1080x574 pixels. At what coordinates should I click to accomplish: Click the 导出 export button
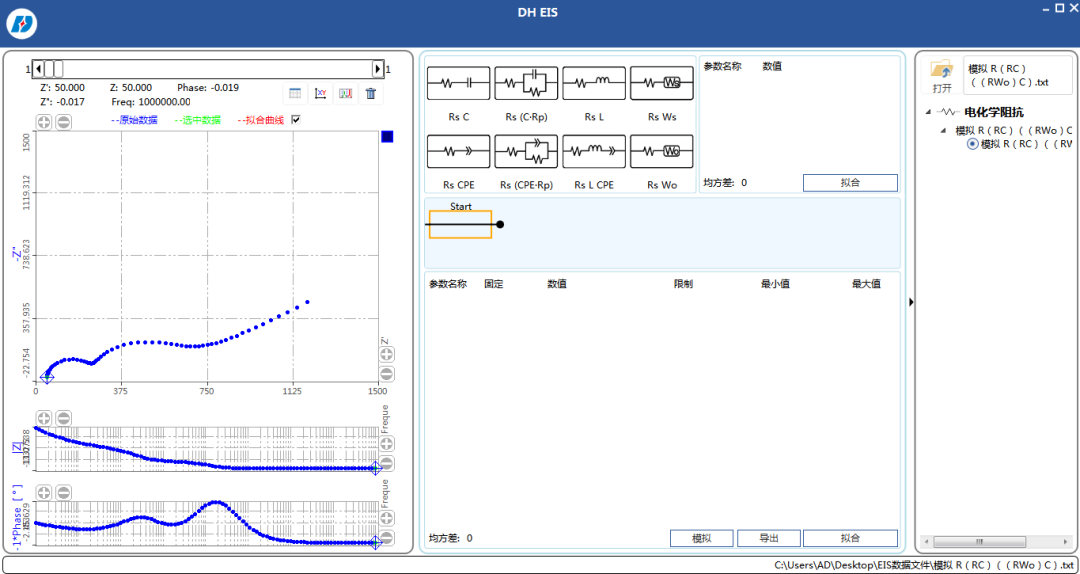[x=769, y=538]
